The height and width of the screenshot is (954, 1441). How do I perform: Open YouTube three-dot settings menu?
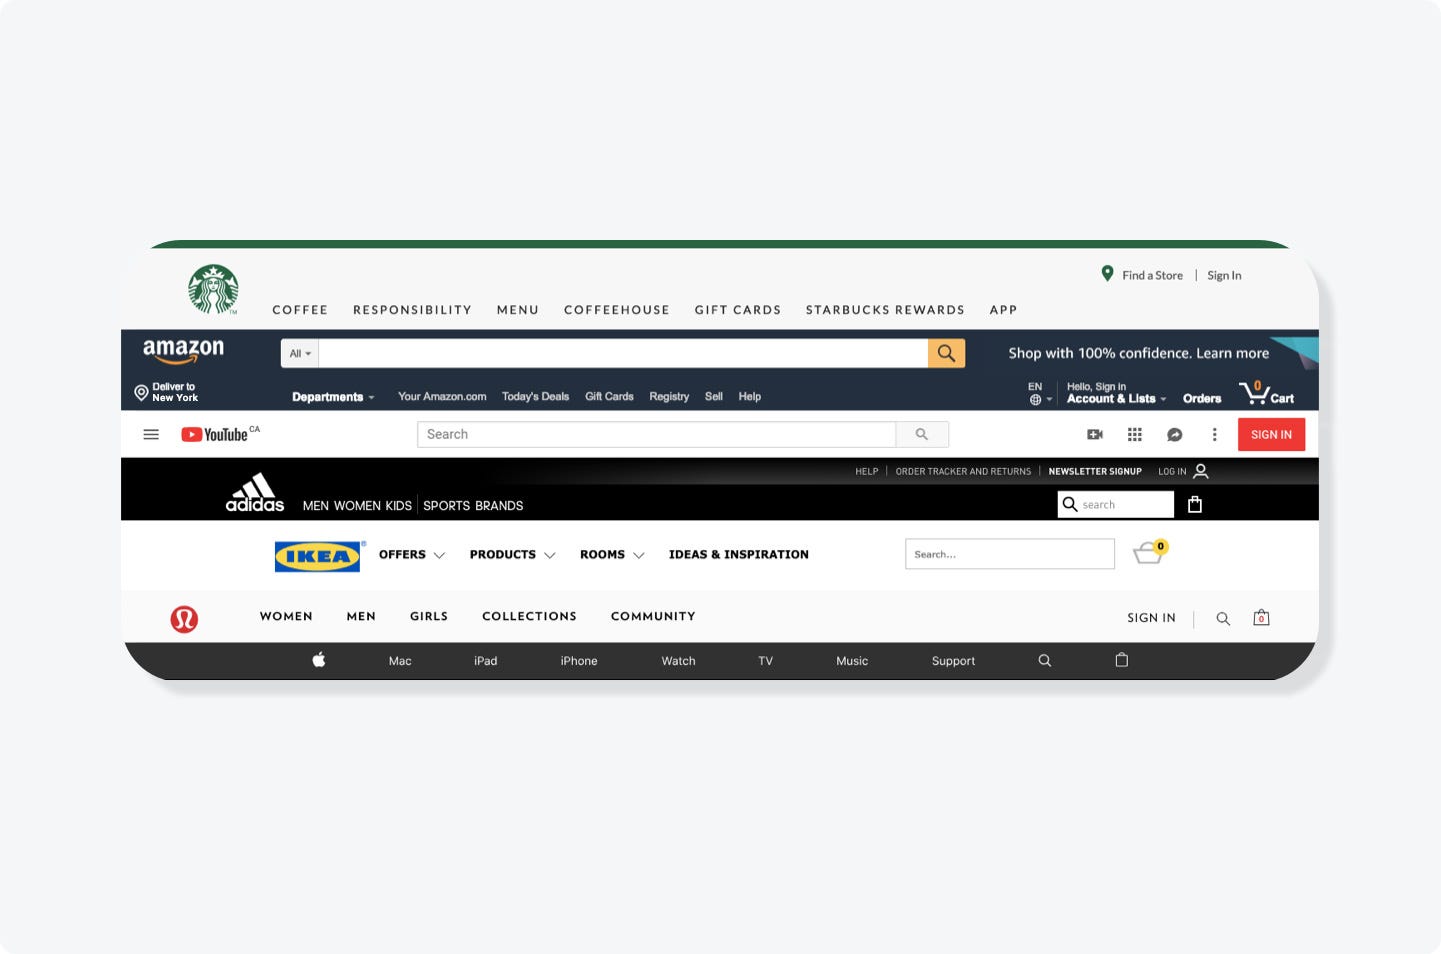(1215, 434)
